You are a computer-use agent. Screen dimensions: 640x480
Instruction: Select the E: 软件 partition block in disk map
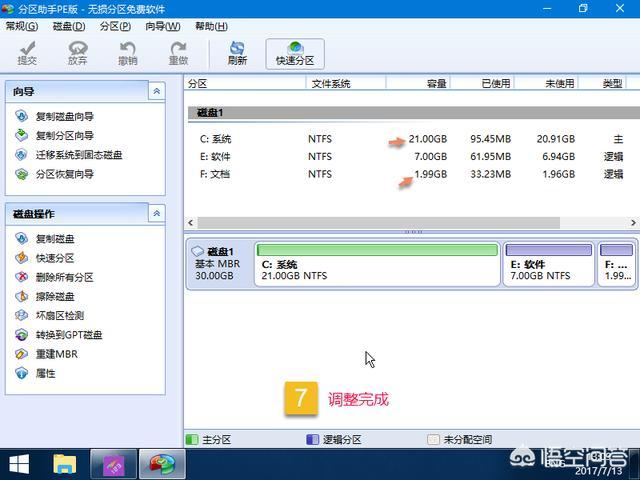[549, 264]
